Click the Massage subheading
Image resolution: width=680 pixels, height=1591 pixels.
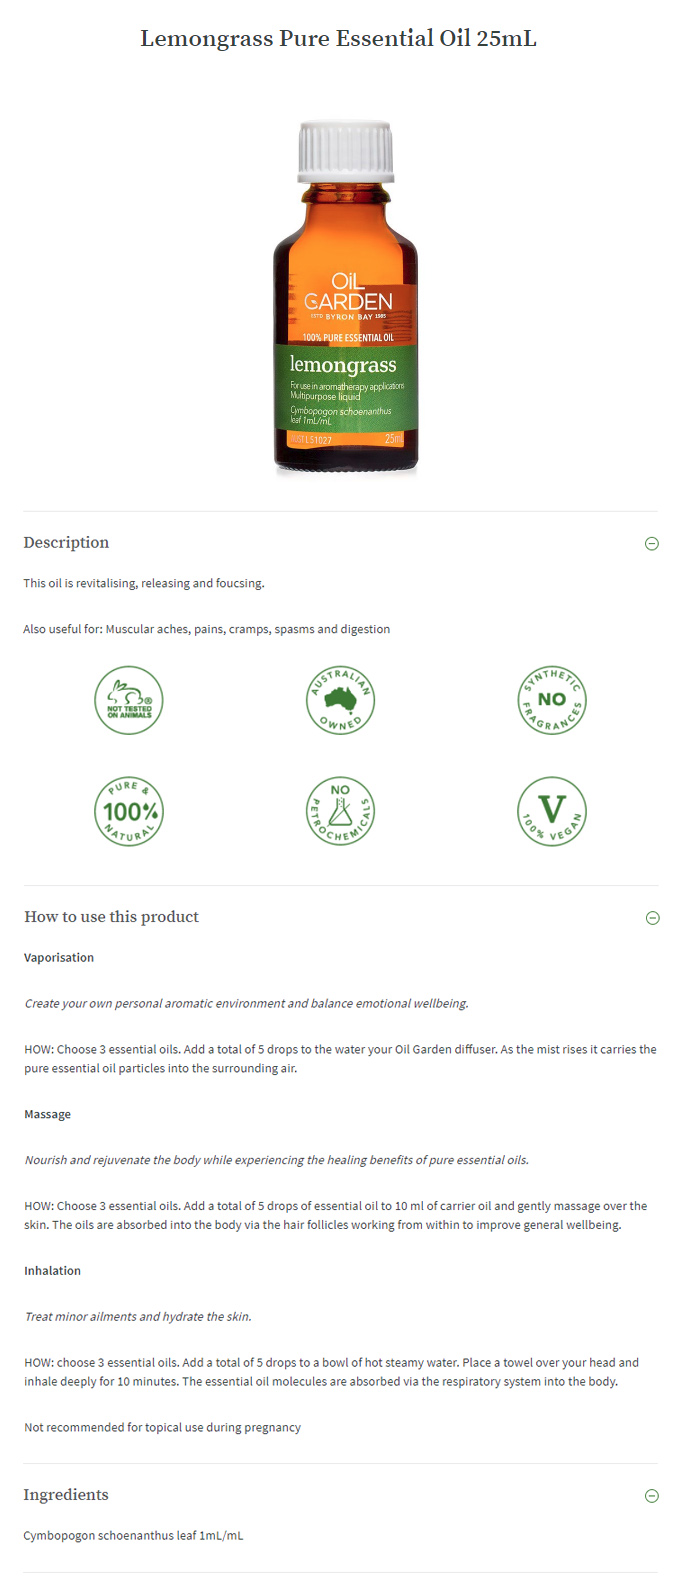tap(48, 1115)
